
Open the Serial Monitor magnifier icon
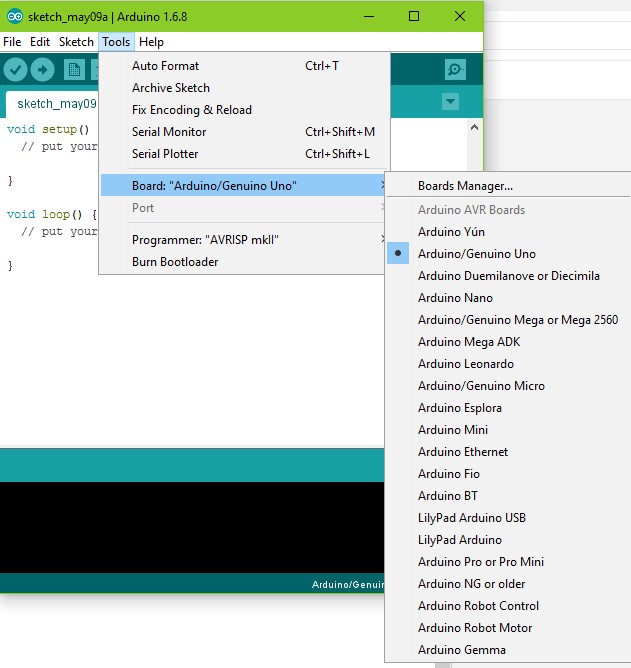(x=455, y=69)
